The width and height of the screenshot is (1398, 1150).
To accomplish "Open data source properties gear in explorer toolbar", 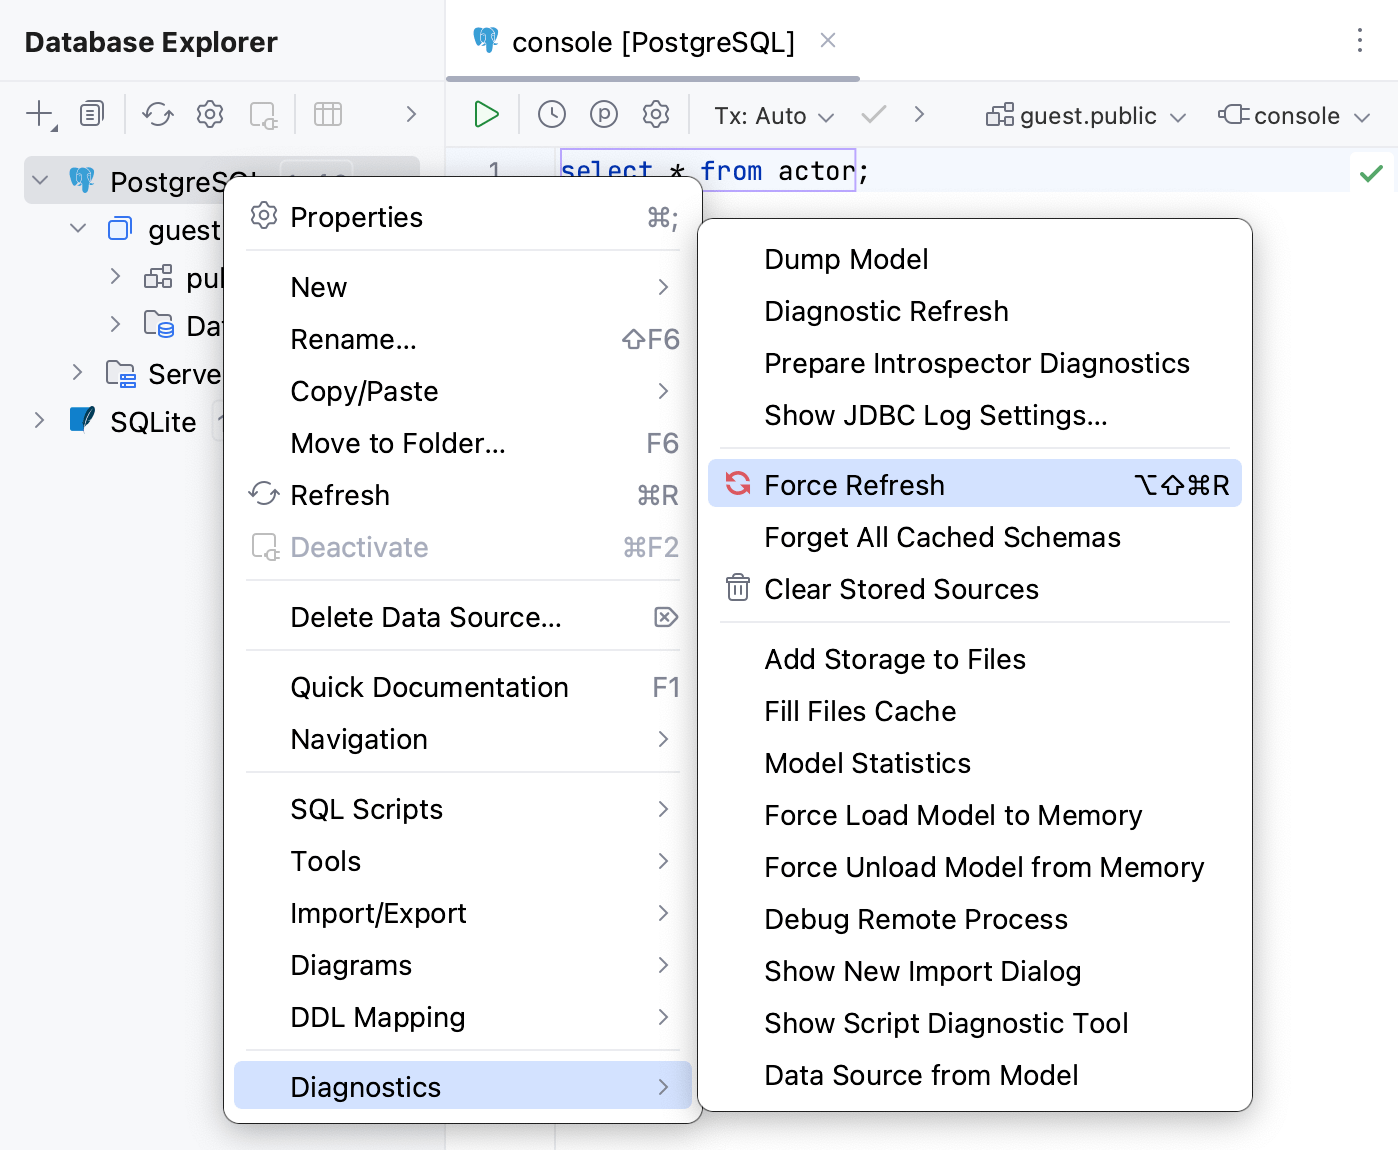I will click(x=209, y=115).
